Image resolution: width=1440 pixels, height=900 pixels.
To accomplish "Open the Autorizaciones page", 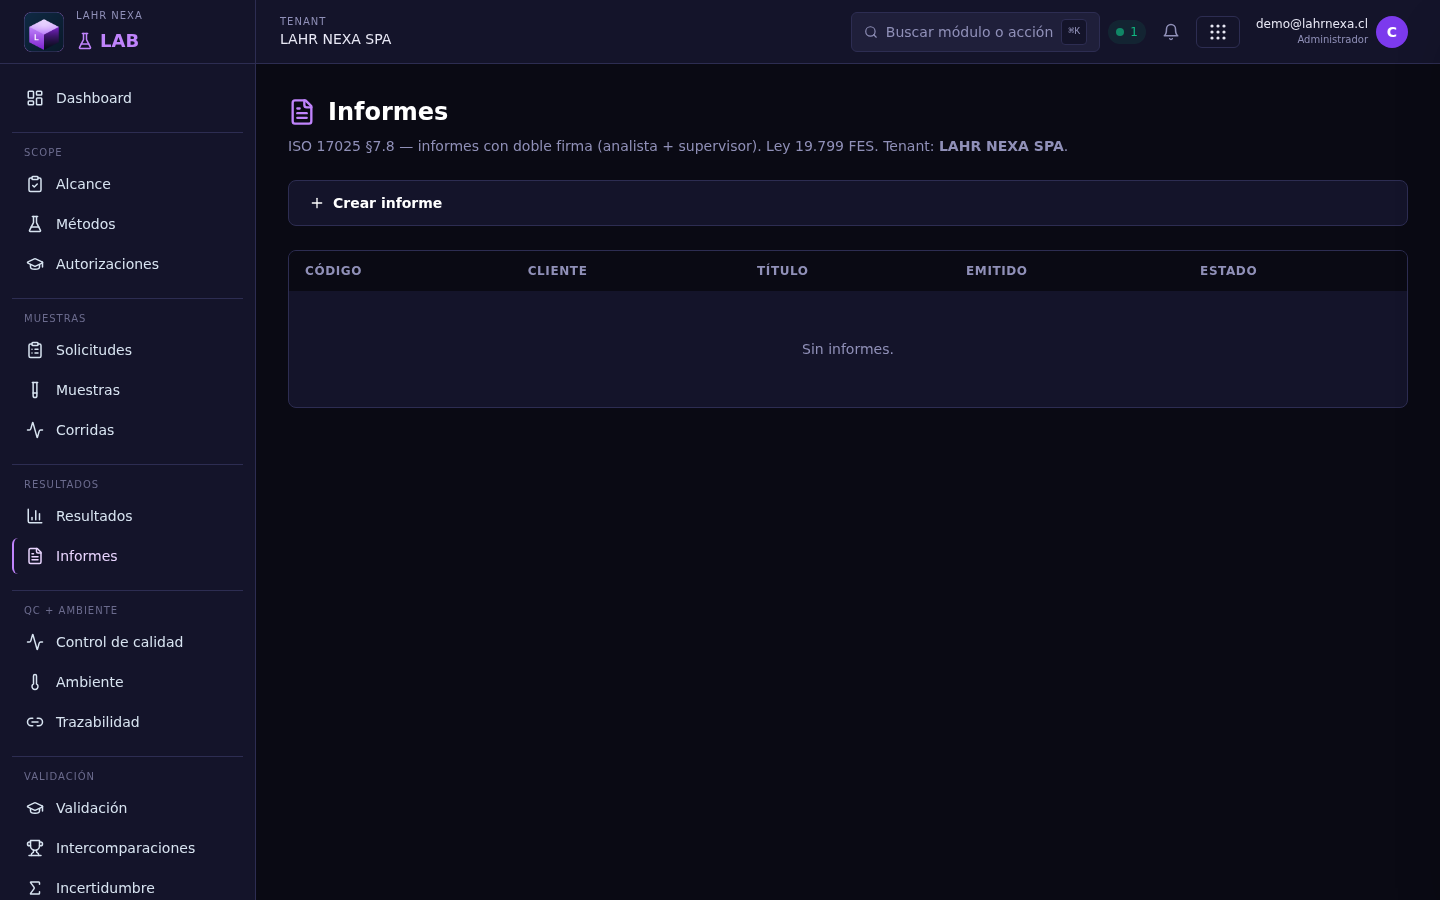I will [x=128, y=264].
